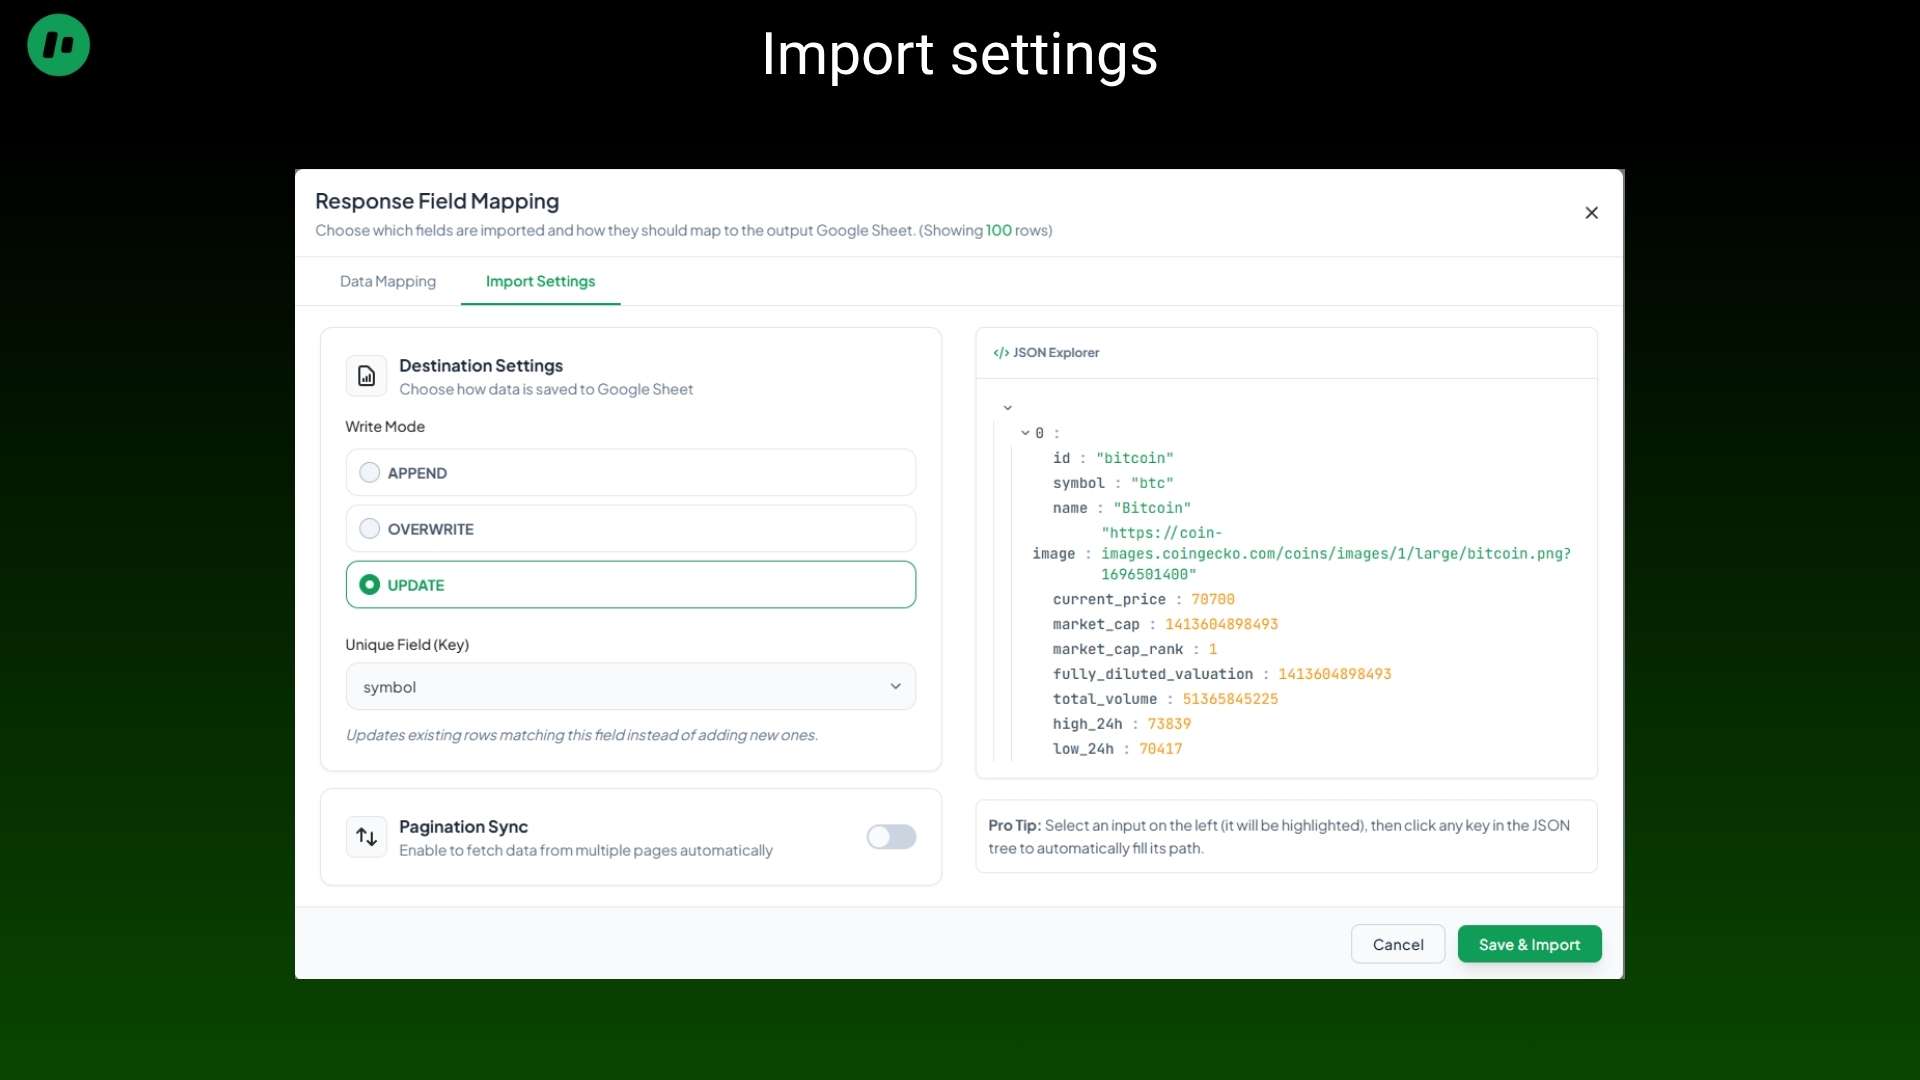Open the Unique Field (Key) dropdown

(x=894, y=686)
